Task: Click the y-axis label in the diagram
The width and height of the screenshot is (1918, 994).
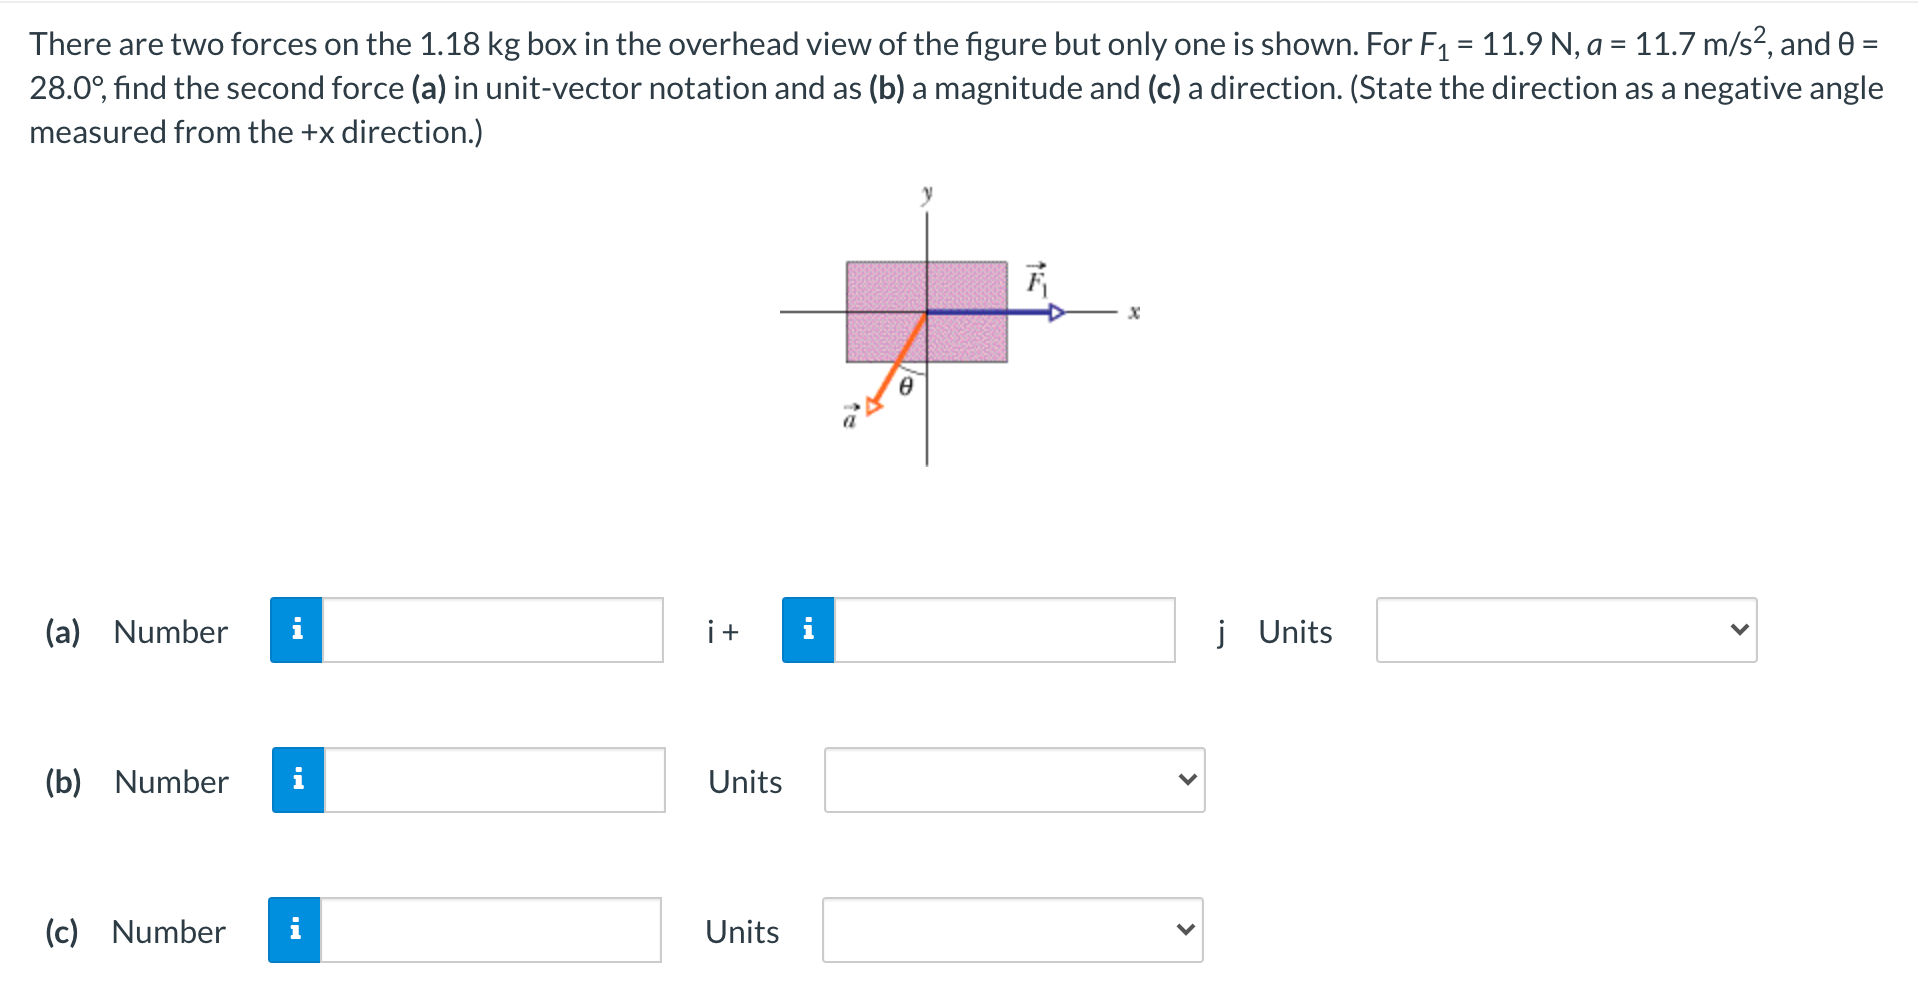Action: (x=927, y=193)
